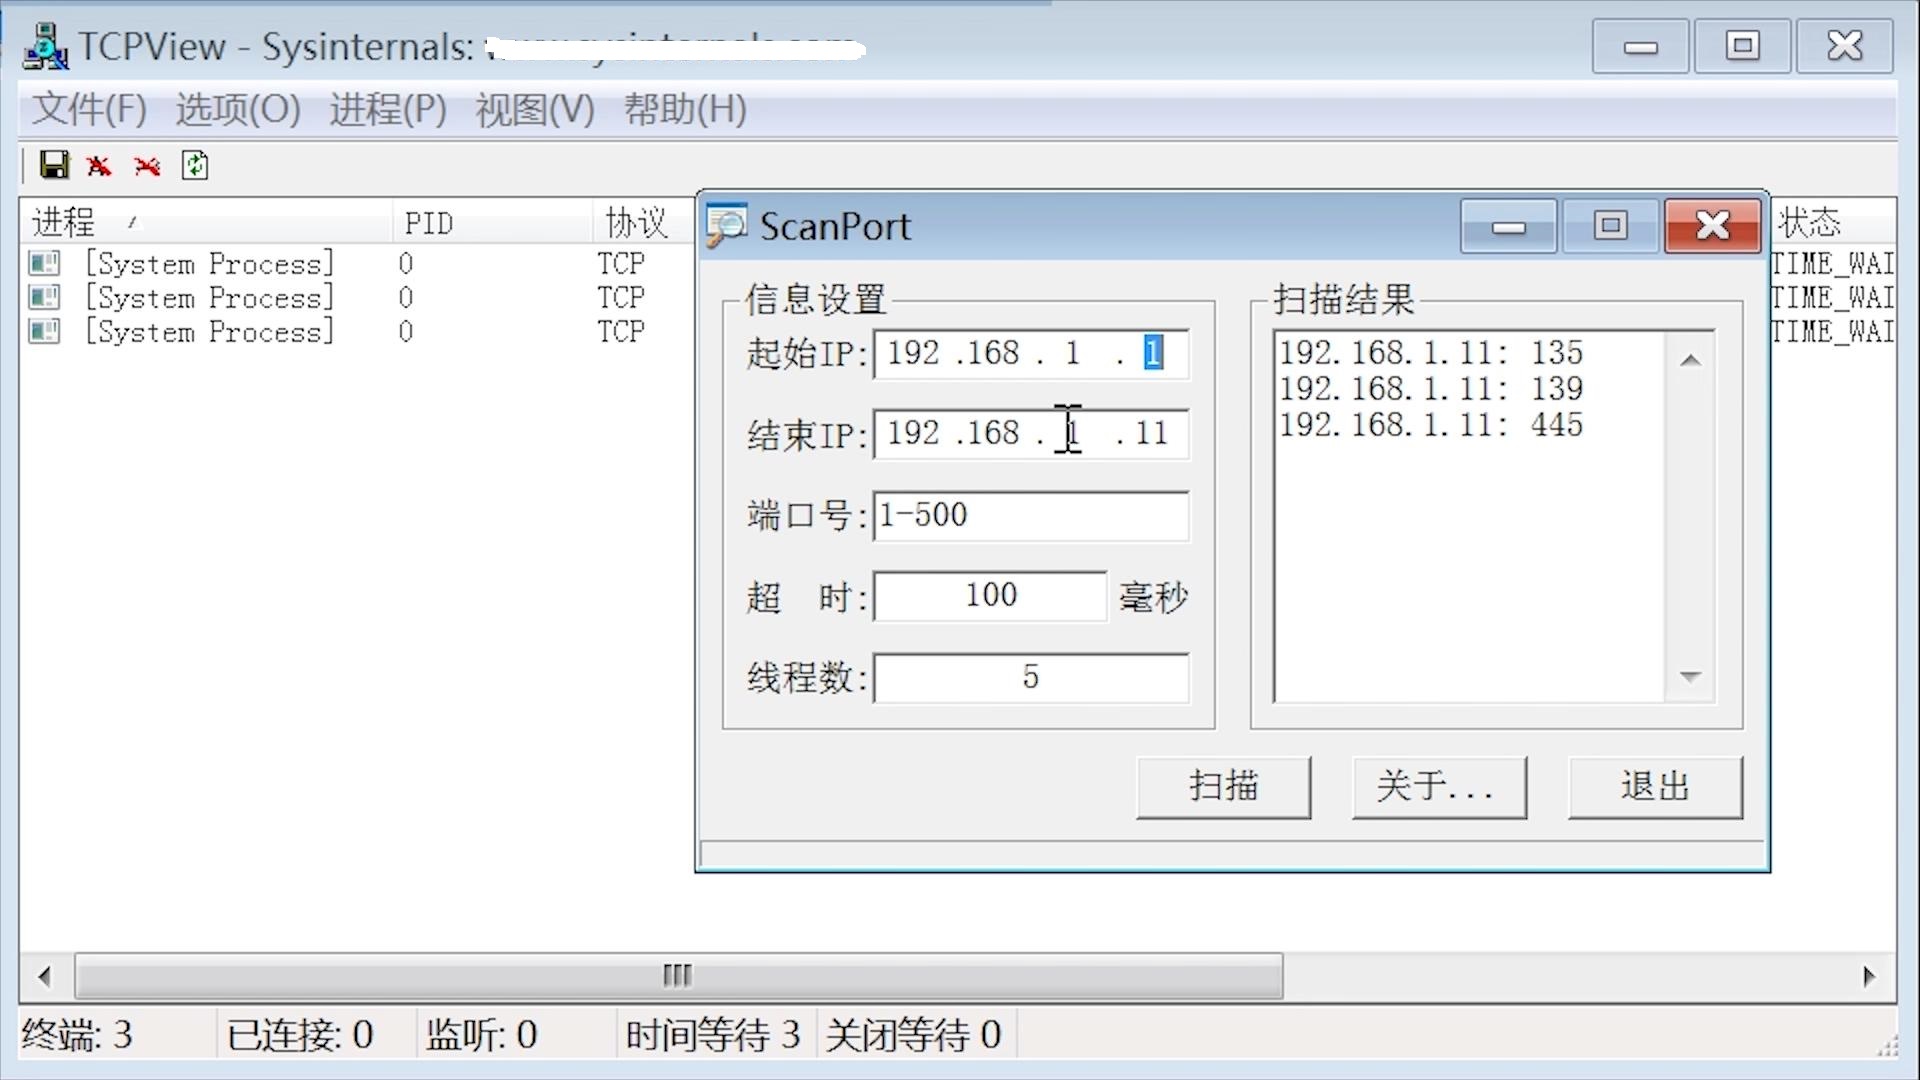Open the 文件(F) menu
Image resolution: width=1920 pixels, height=1080 pixels.
(x=89, y=109)
